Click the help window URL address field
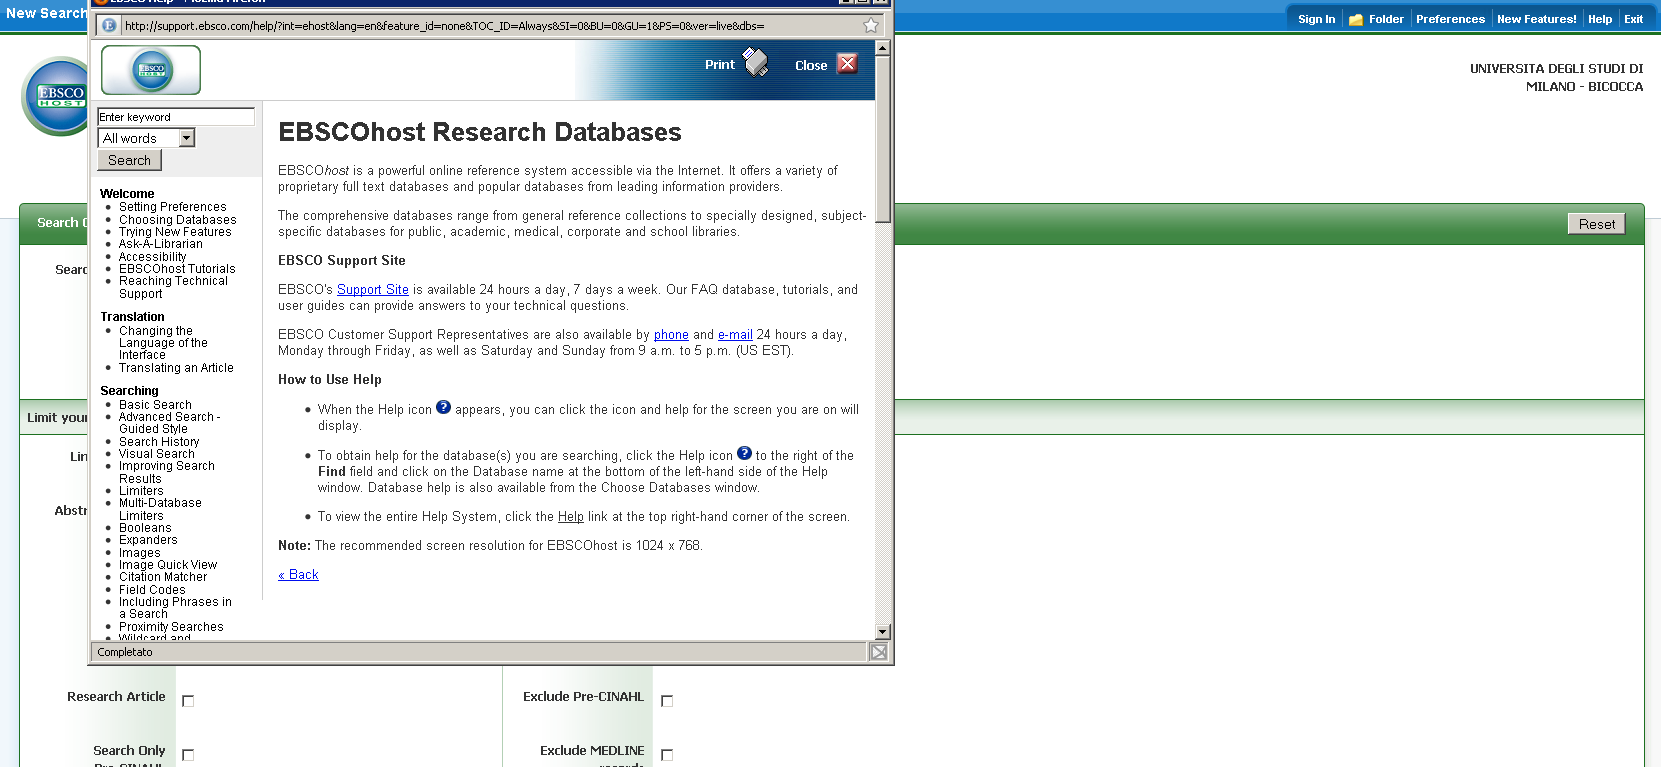This screenshot has height=767, width=1661. 490,26
